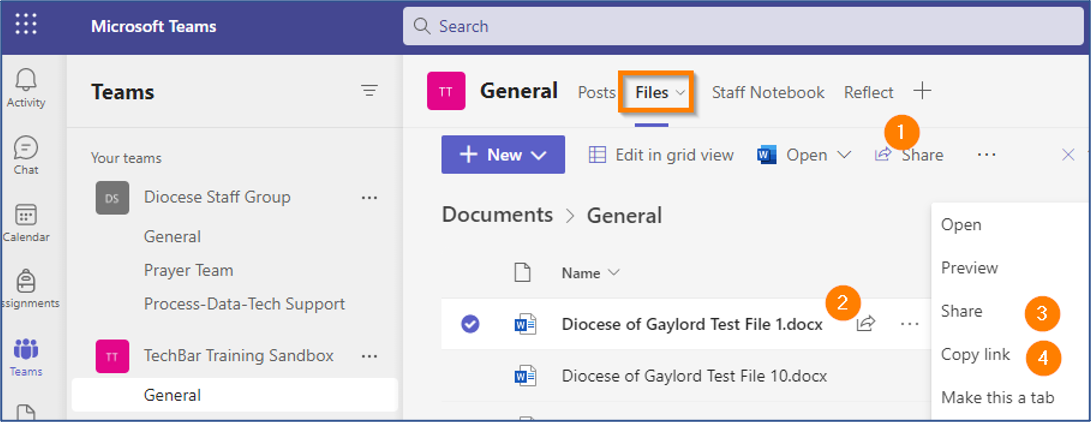Click Edit in grid view
The height and width of the screenshot is (422, 1092).
point(661,155)
